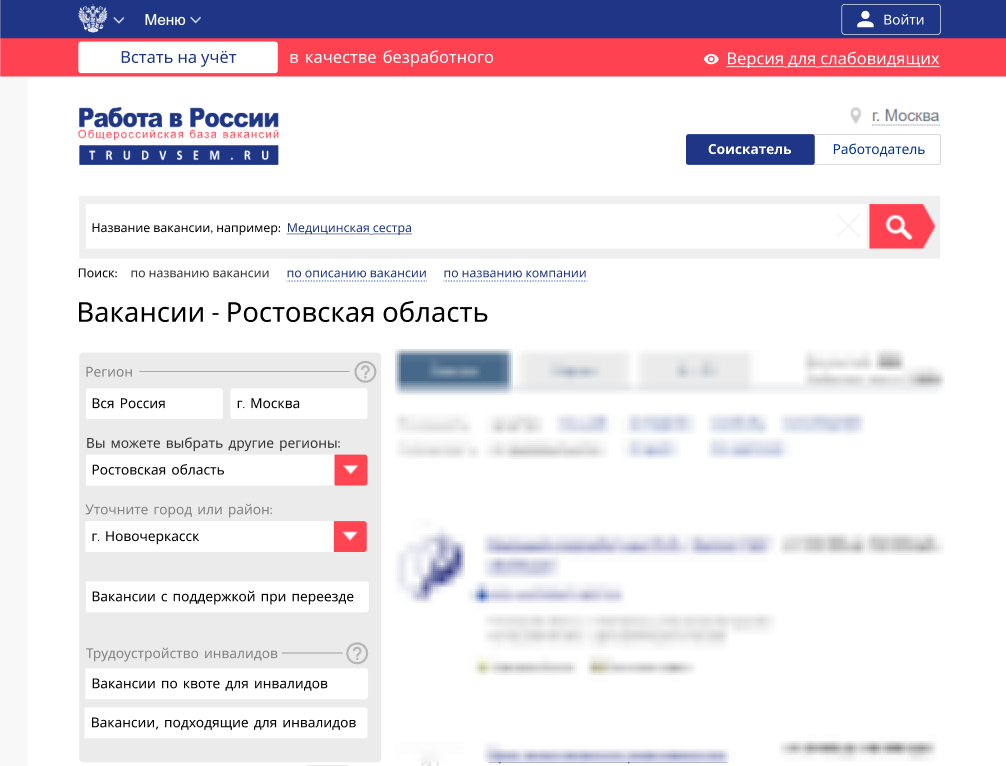Click the Работа в России site logo
This screenshot has height=766, width=1006.
click(x=178, y=119)
